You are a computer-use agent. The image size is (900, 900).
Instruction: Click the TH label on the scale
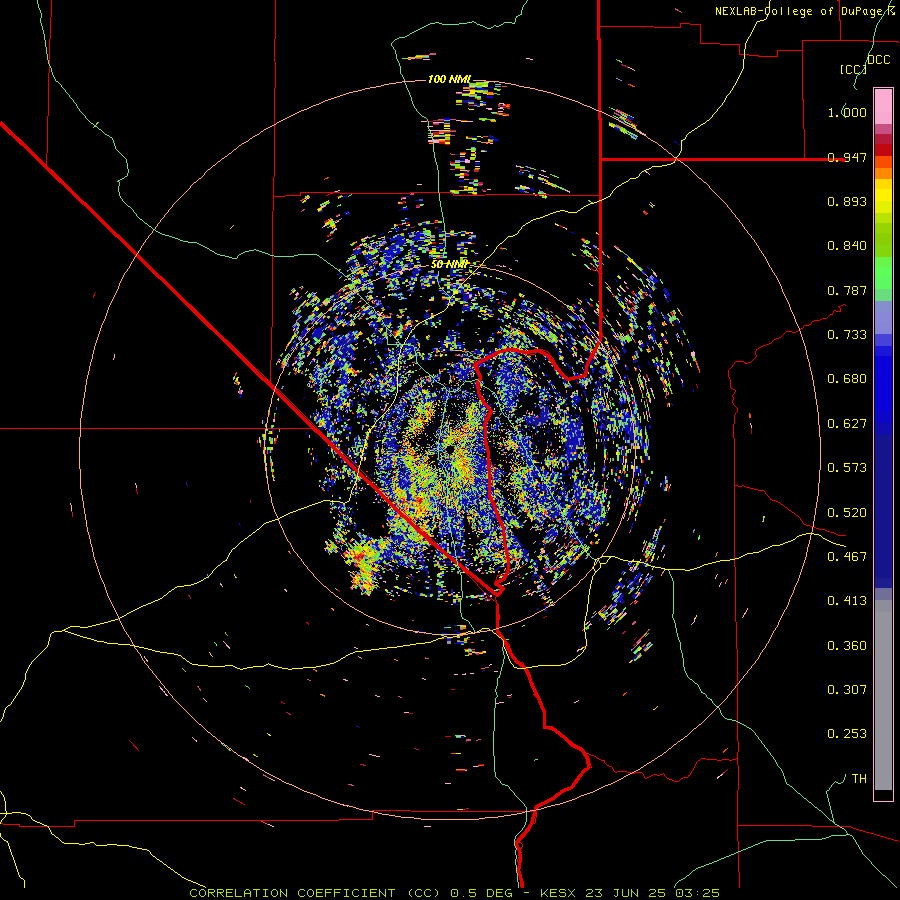[x=859, y=779]
